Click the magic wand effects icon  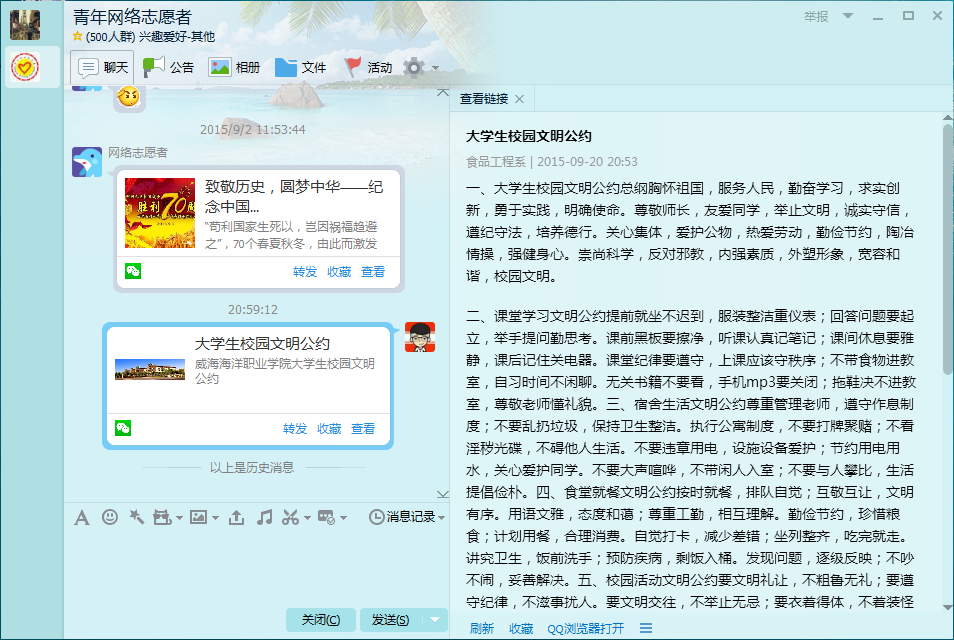136,517
